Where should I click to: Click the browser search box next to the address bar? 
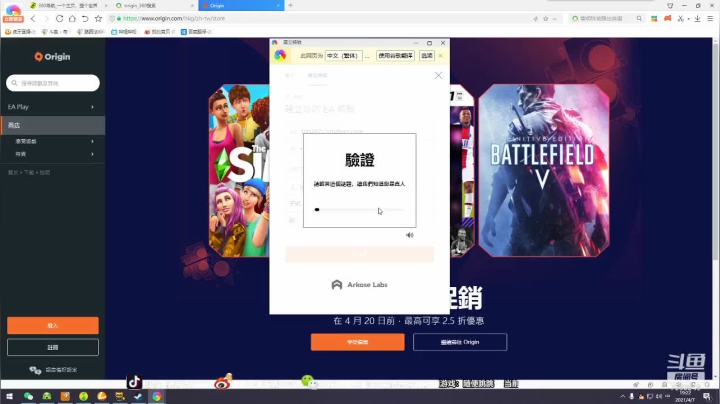pyautogui.click(x=606, y=18)
